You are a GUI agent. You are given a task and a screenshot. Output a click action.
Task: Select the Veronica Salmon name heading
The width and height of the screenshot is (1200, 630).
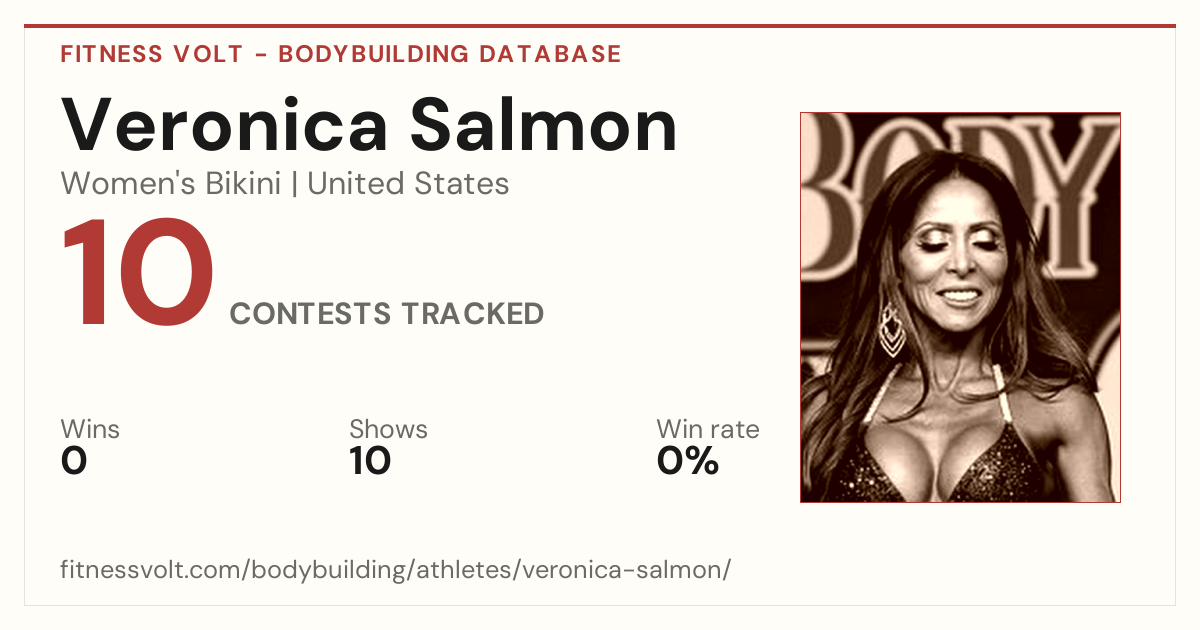[x=369, y=126]
